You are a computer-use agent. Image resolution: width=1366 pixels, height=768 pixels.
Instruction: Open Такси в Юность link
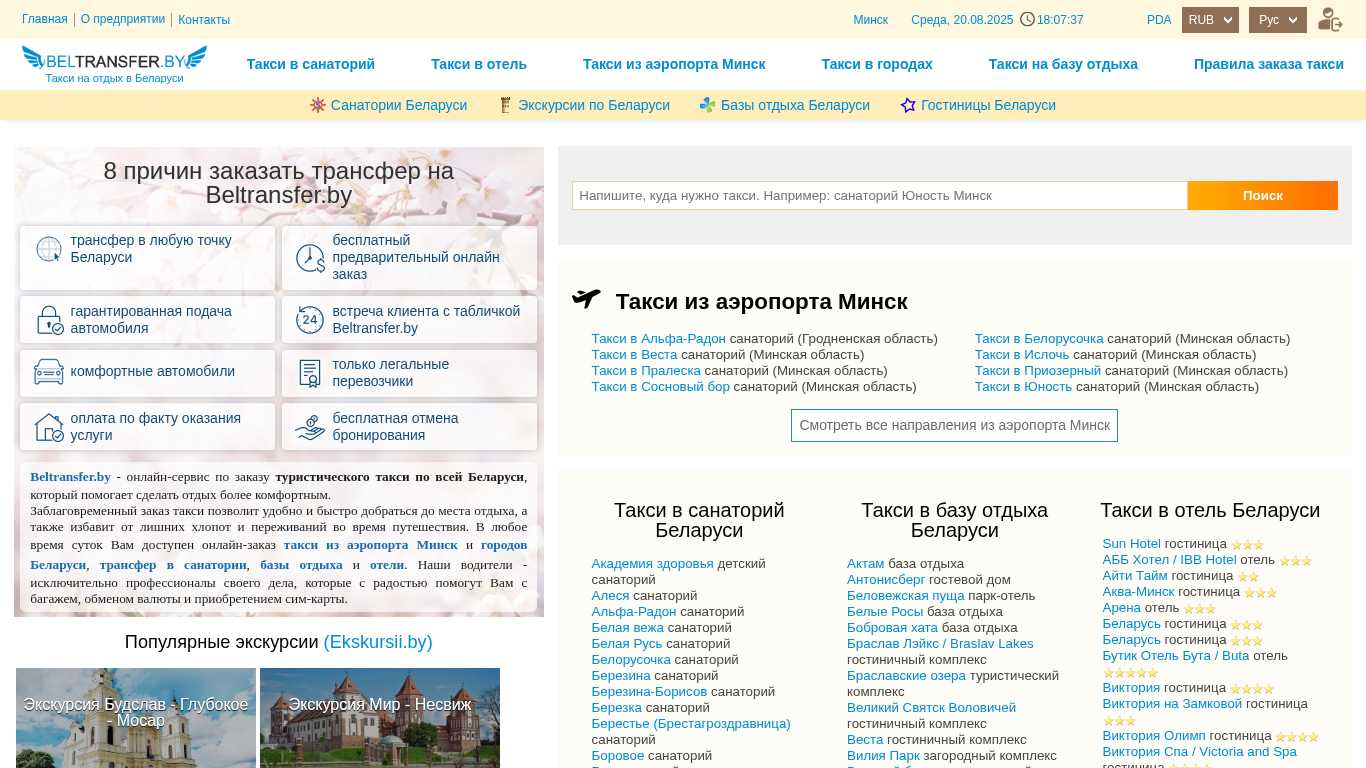[1024, 387]
